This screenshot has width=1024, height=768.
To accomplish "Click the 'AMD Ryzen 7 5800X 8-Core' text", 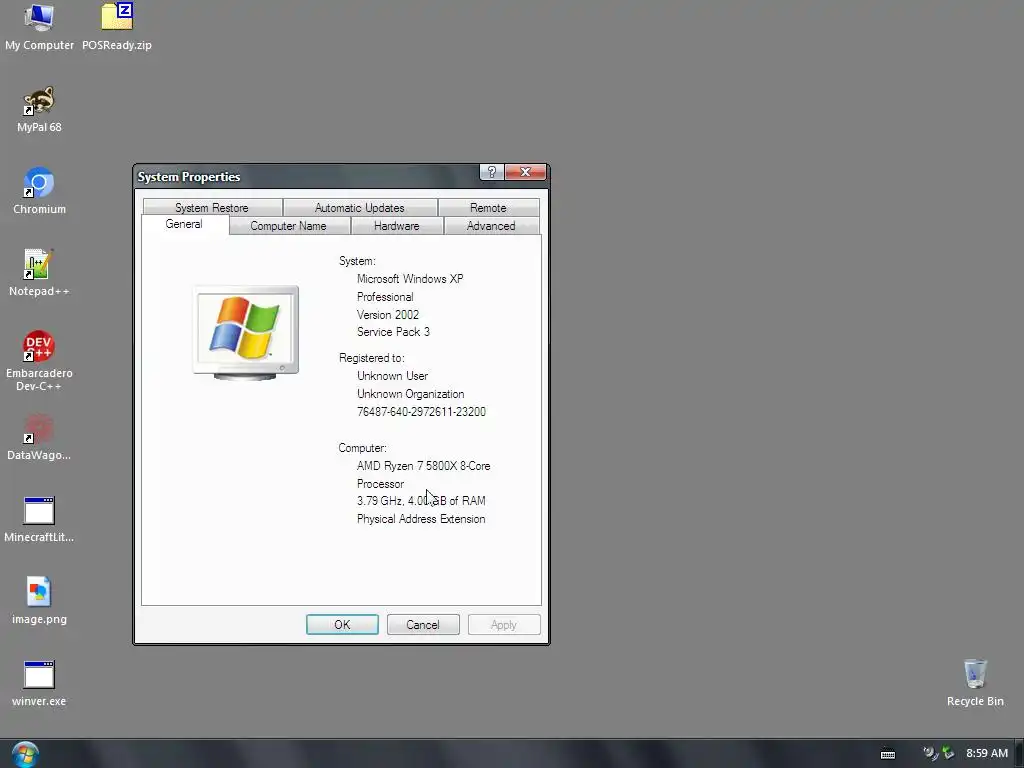I will point(423,466).
